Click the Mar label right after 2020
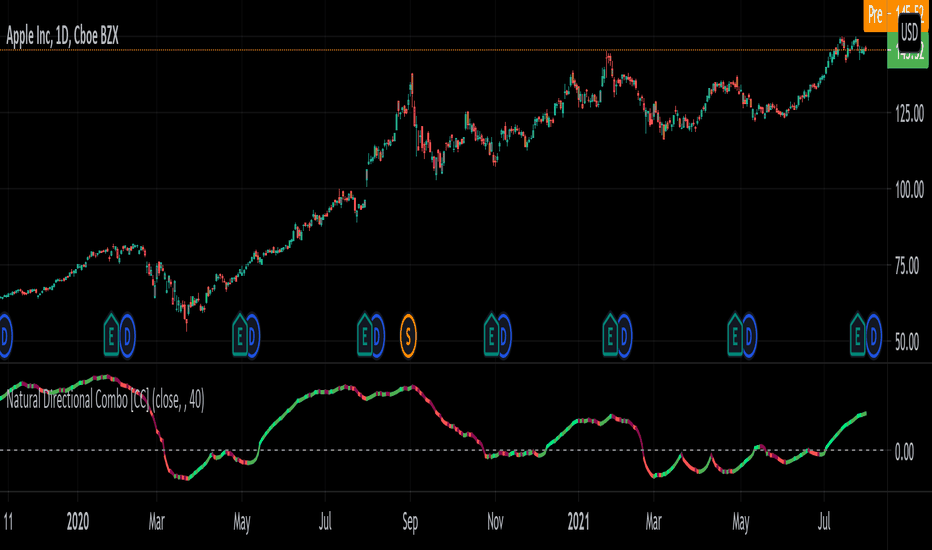This screenshot has width=932, height=550. 156,522
